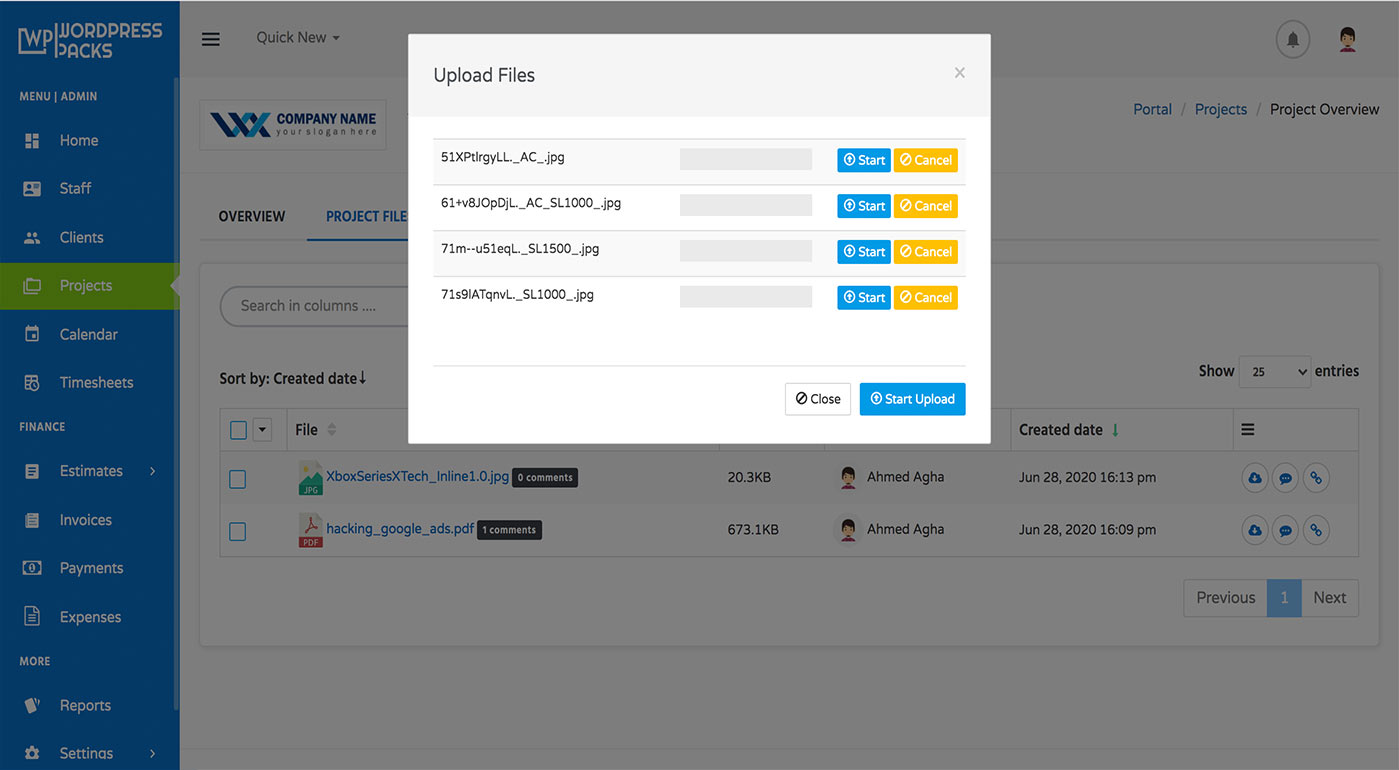Open comments for hacking_google_ads.pdf
The image size is (1399, 770).
[1285, 530]
